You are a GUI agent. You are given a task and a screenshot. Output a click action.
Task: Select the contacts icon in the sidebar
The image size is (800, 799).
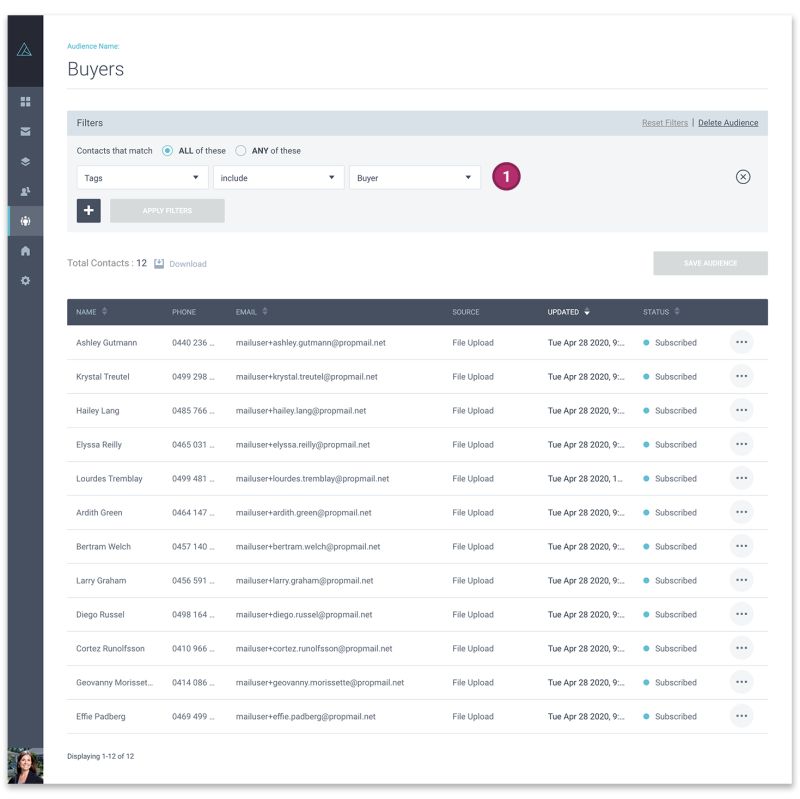point(25,189)
